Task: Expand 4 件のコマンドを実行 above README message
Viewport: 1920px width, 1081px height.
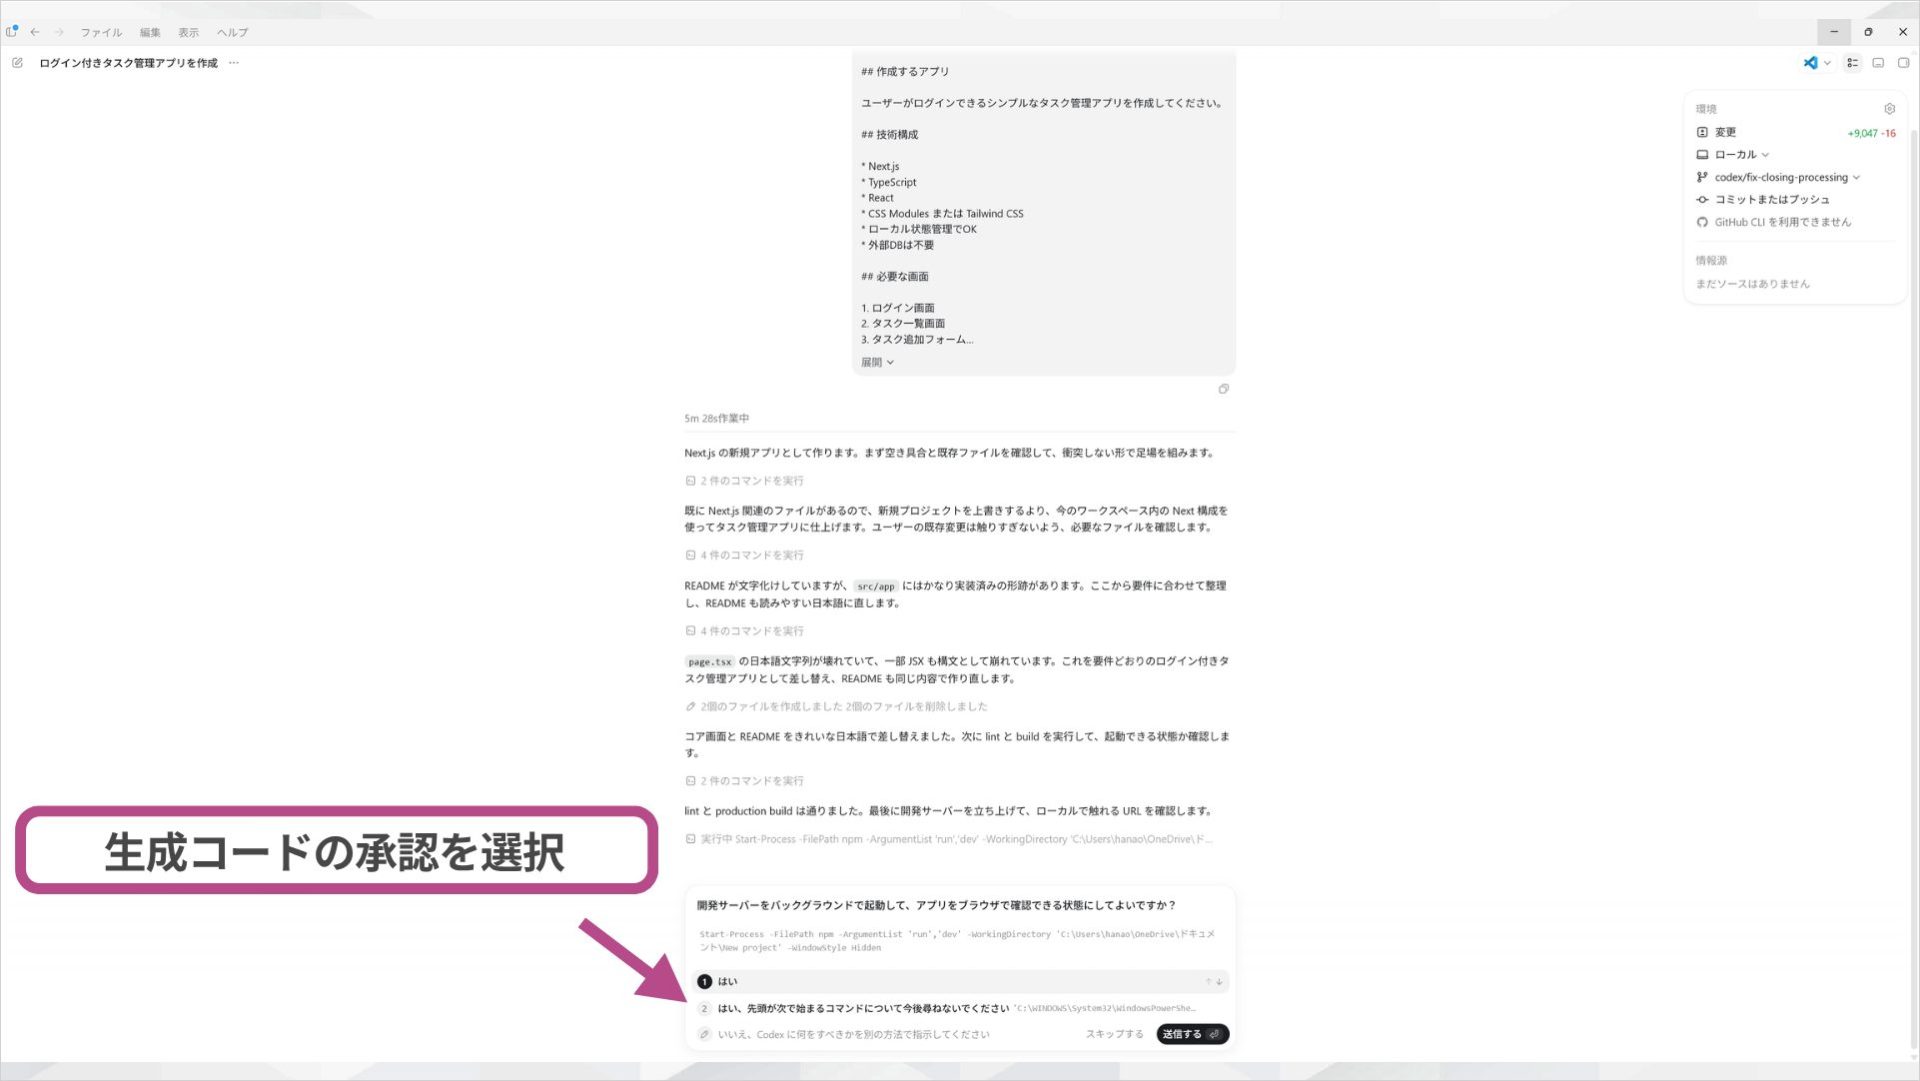Action: (744, 555)
